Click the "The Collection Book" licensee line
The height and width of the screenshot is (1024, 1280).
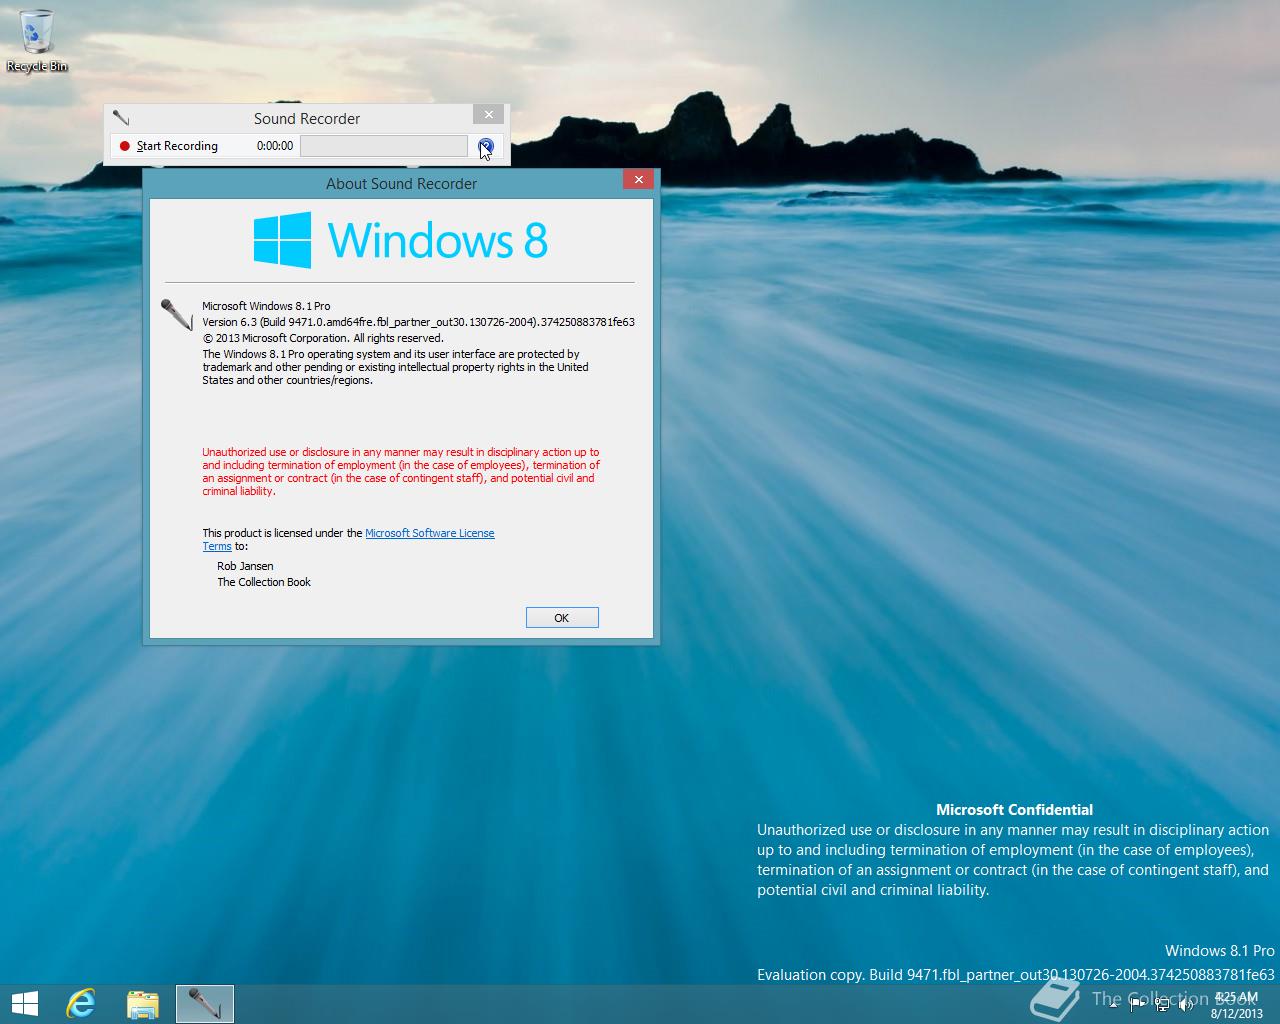point(264,582)
